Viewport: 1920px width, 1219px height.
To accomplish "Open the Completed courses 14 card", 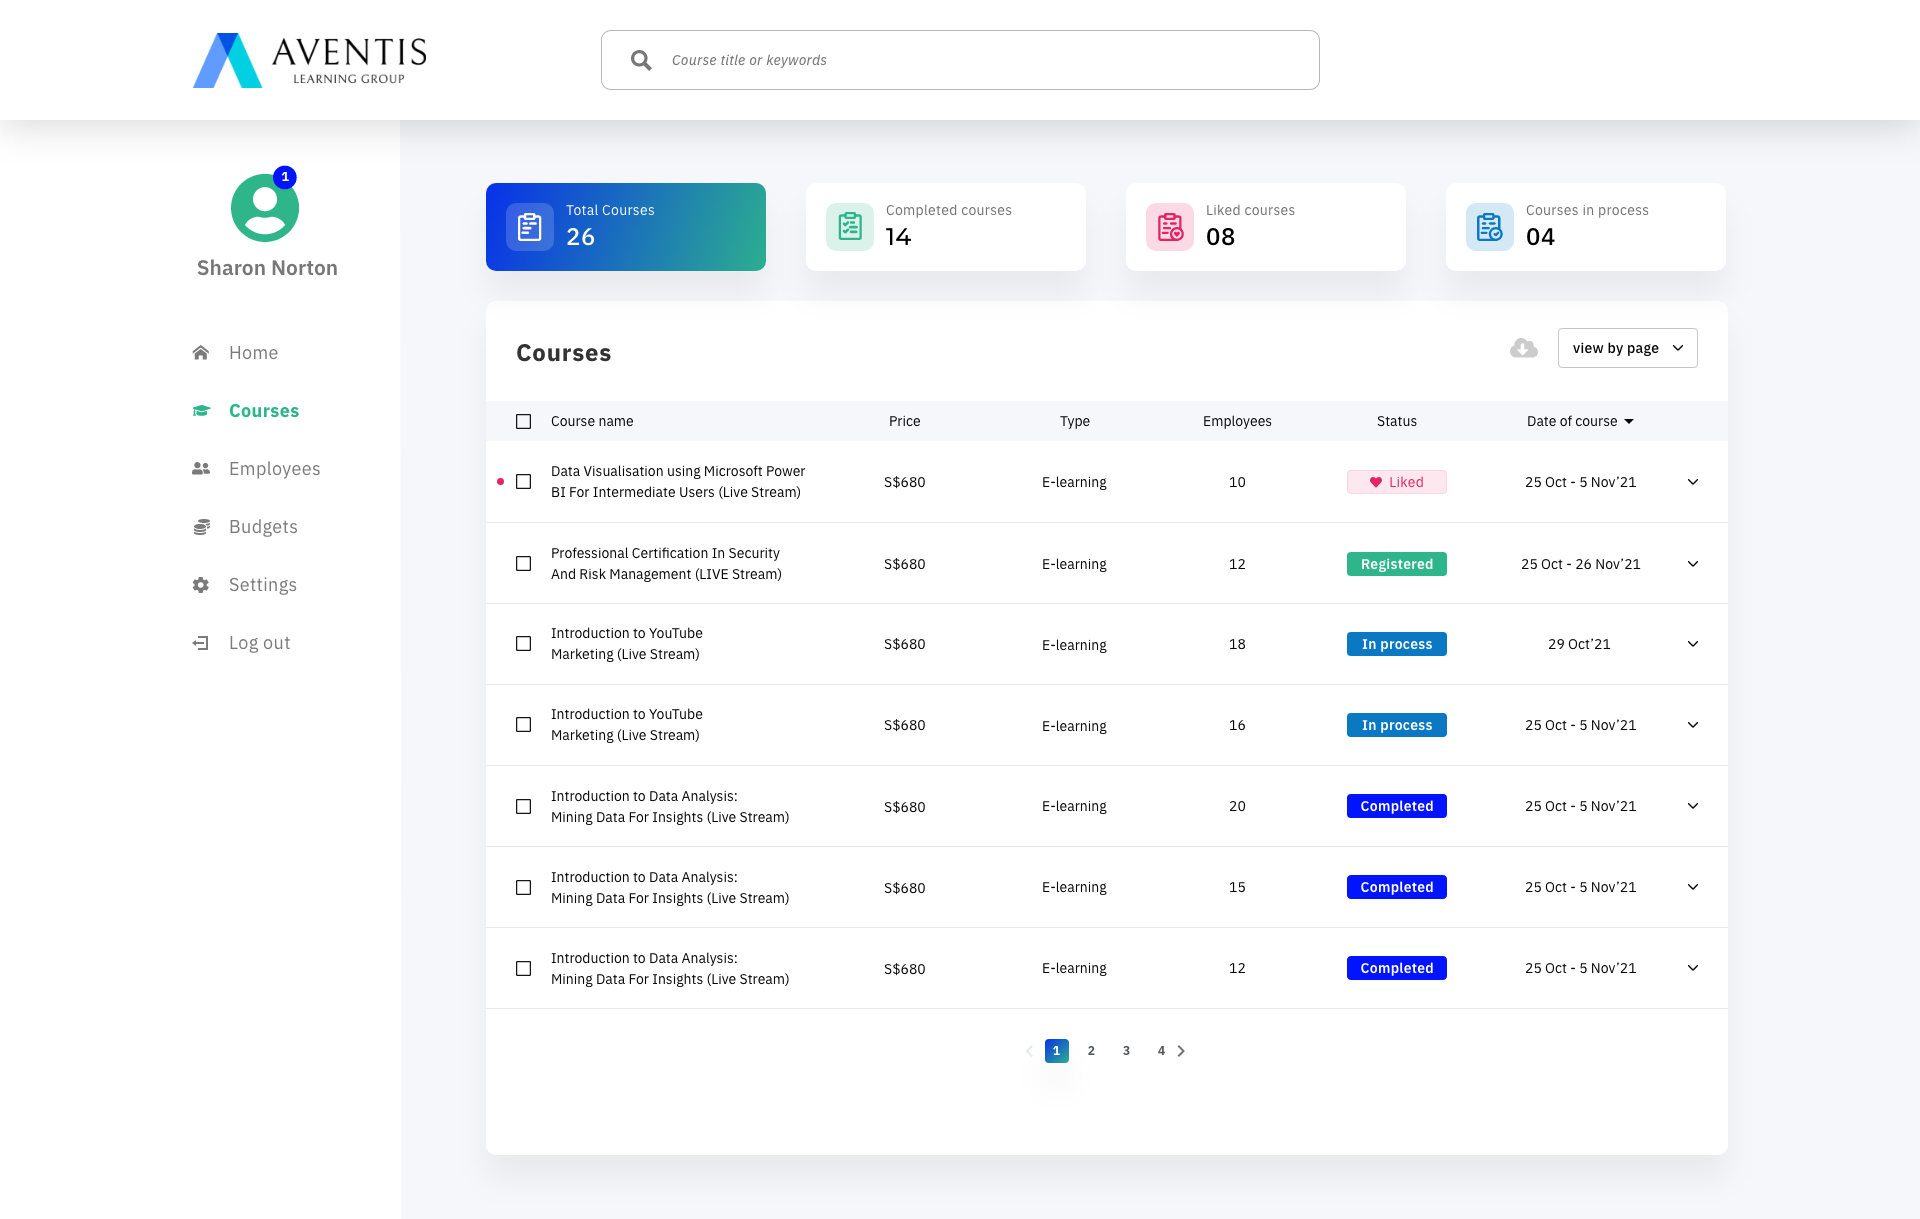I will point(946,227).
